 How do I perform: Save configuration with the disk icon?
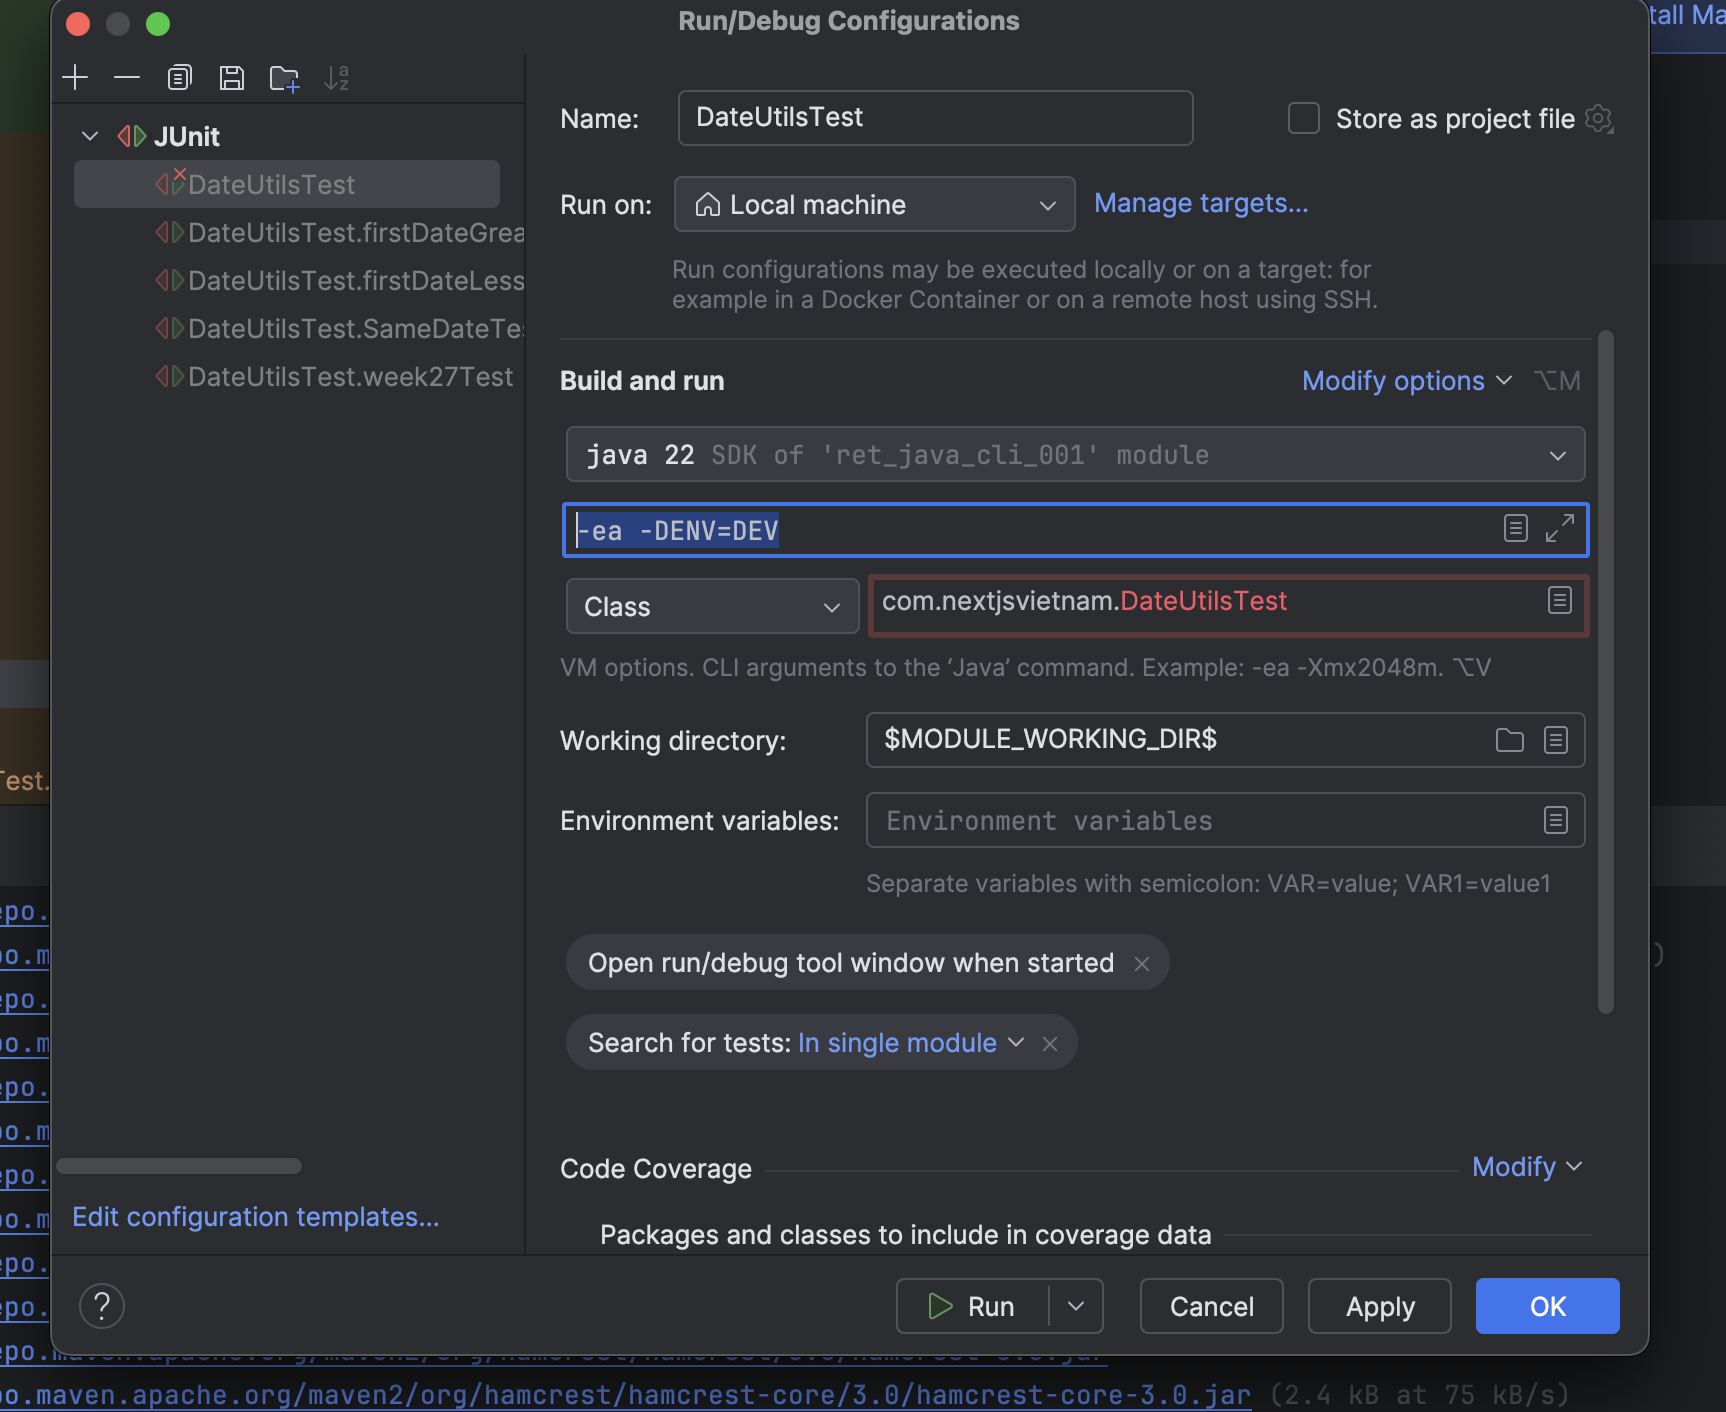pos(232,78)
